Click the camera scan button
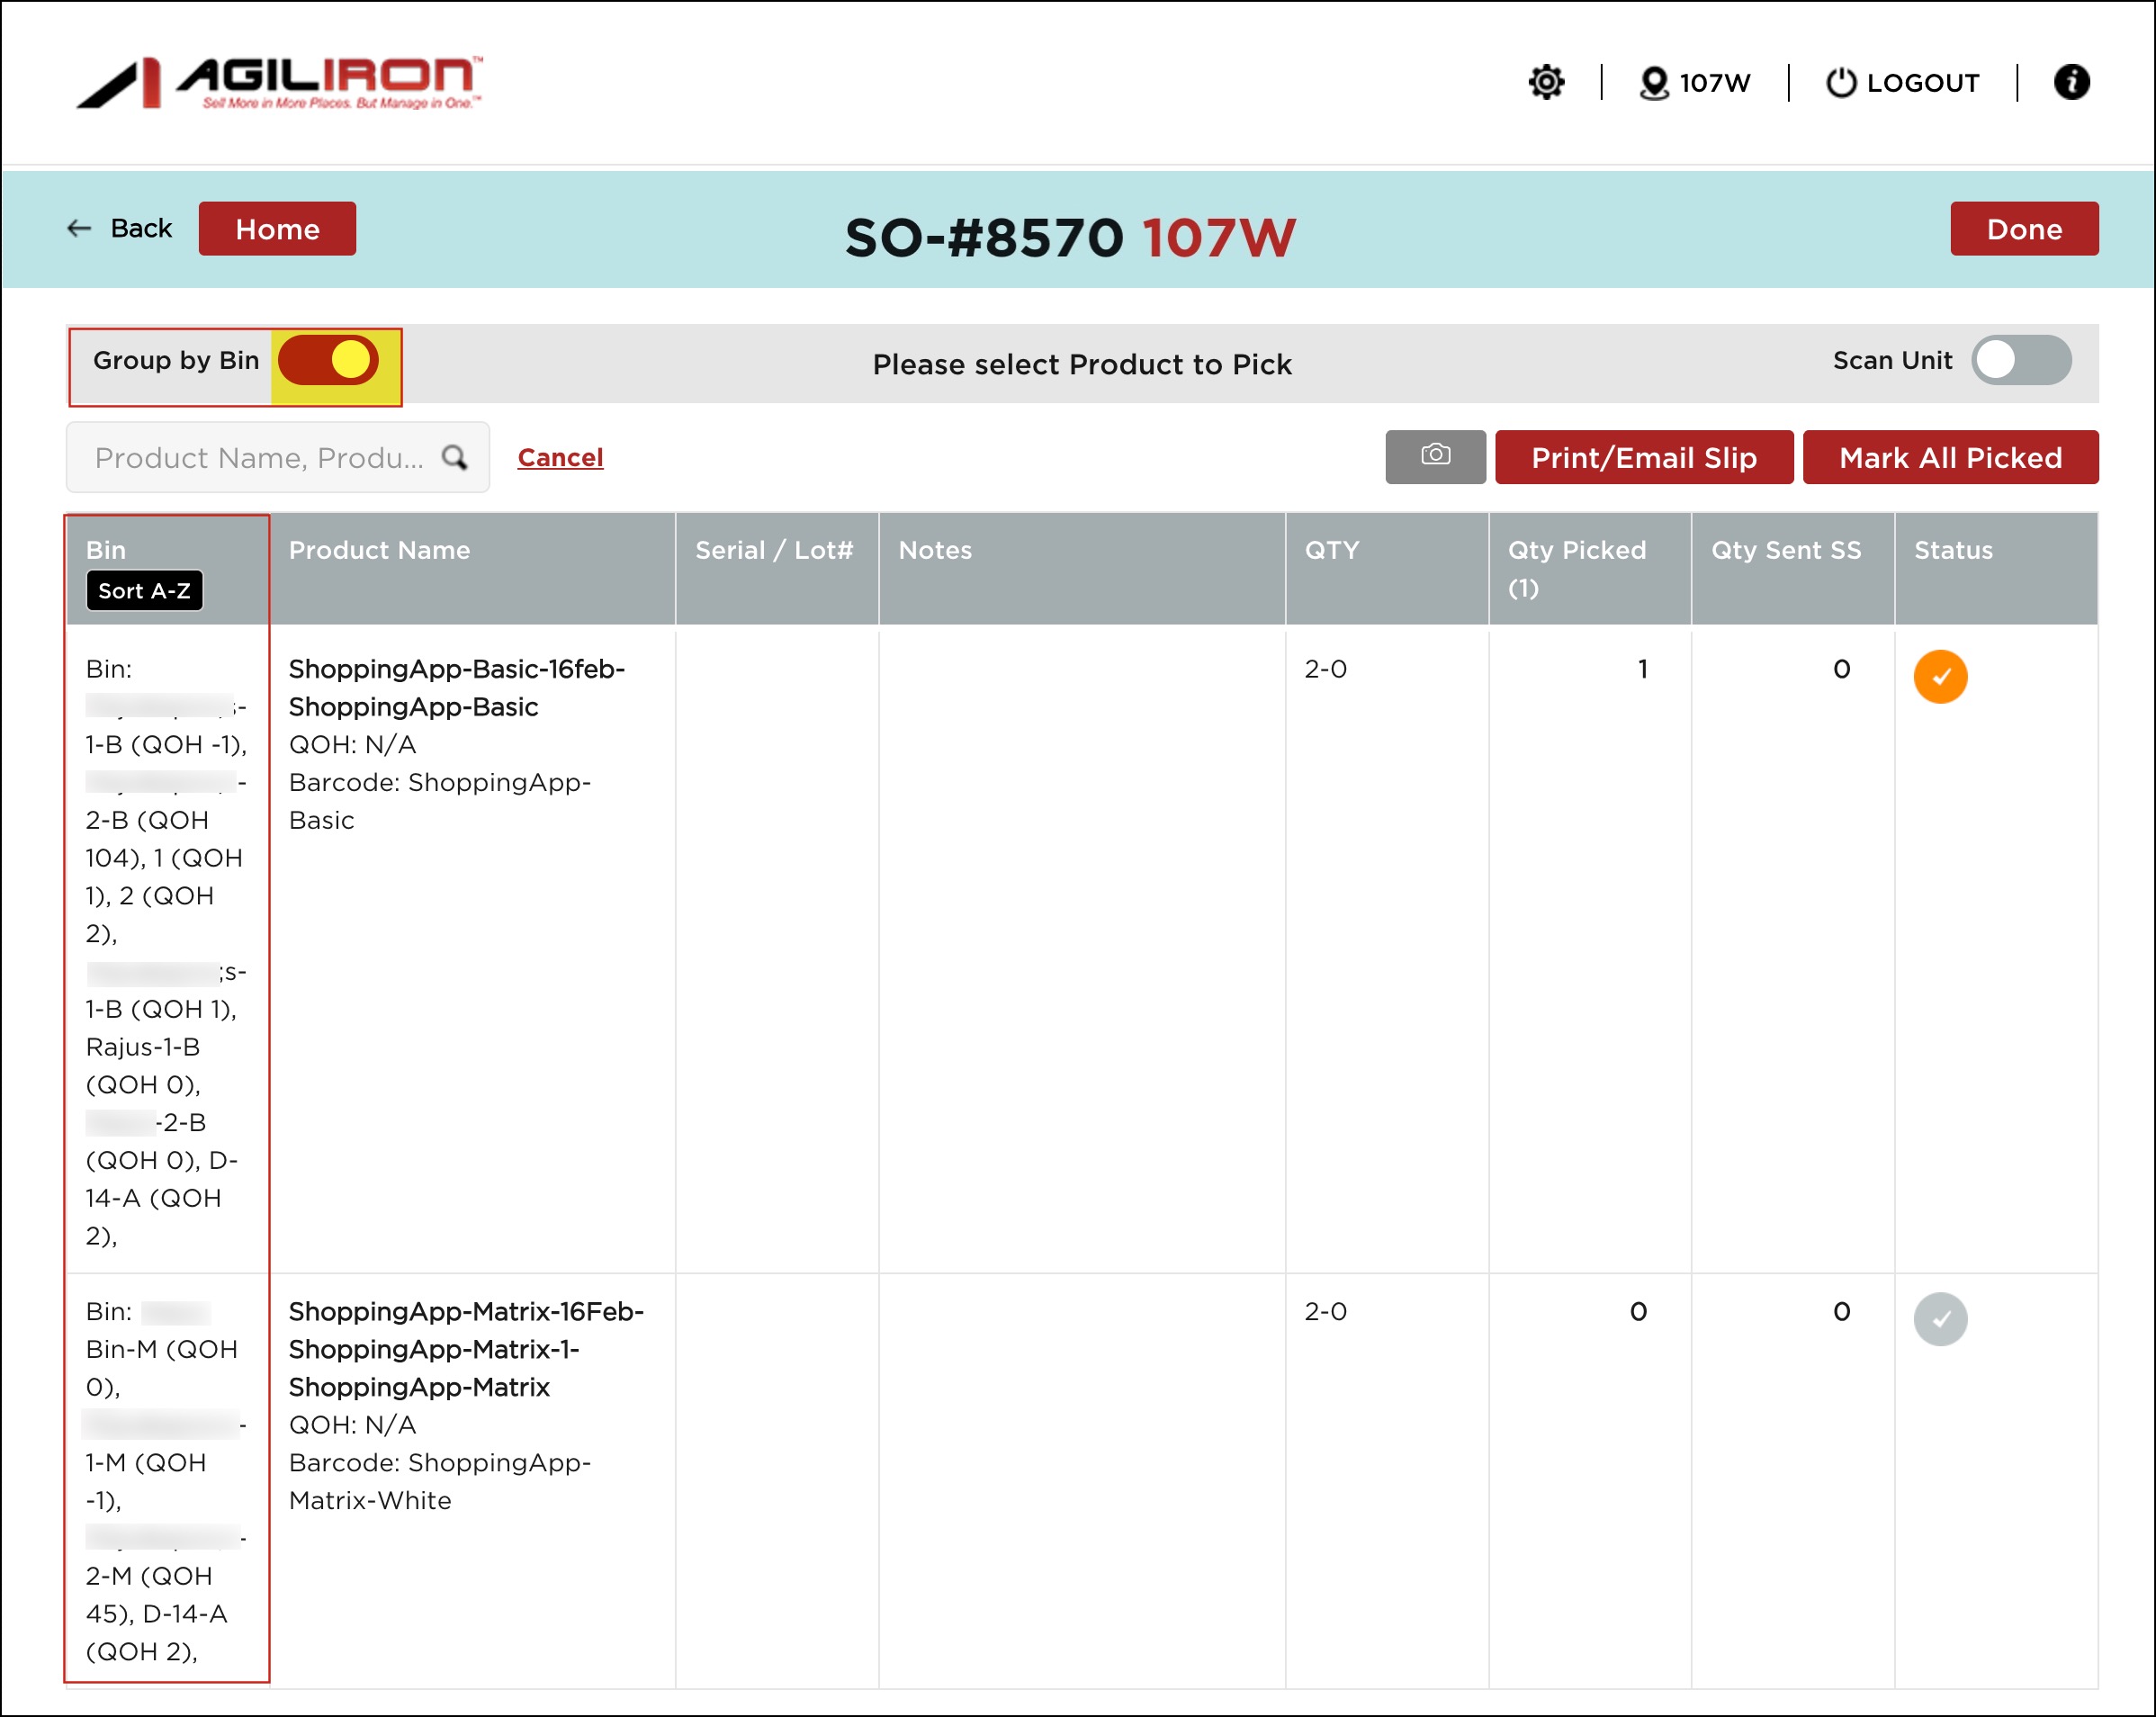The image size is (2156, 1717). [1435, 457]
